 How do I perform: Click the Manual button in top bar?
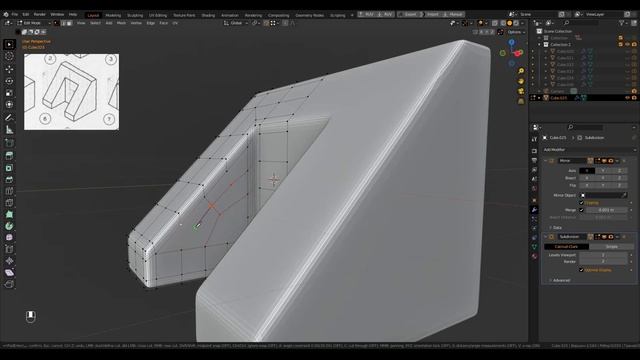tap(453, 14)
